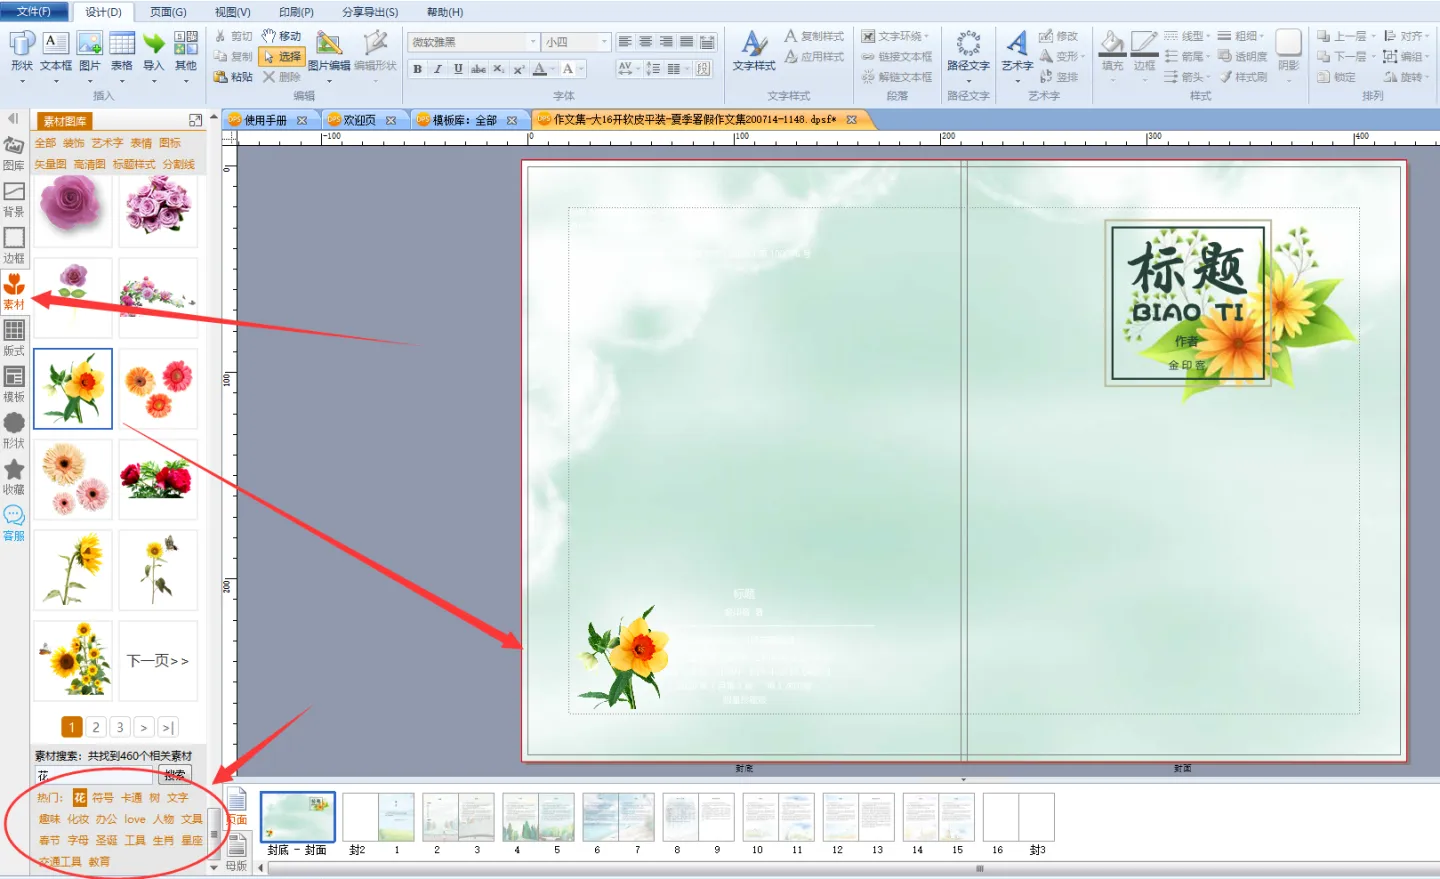Toggle bold formatting
Screen dimensions: 1440x879
(x=418, y=69)
